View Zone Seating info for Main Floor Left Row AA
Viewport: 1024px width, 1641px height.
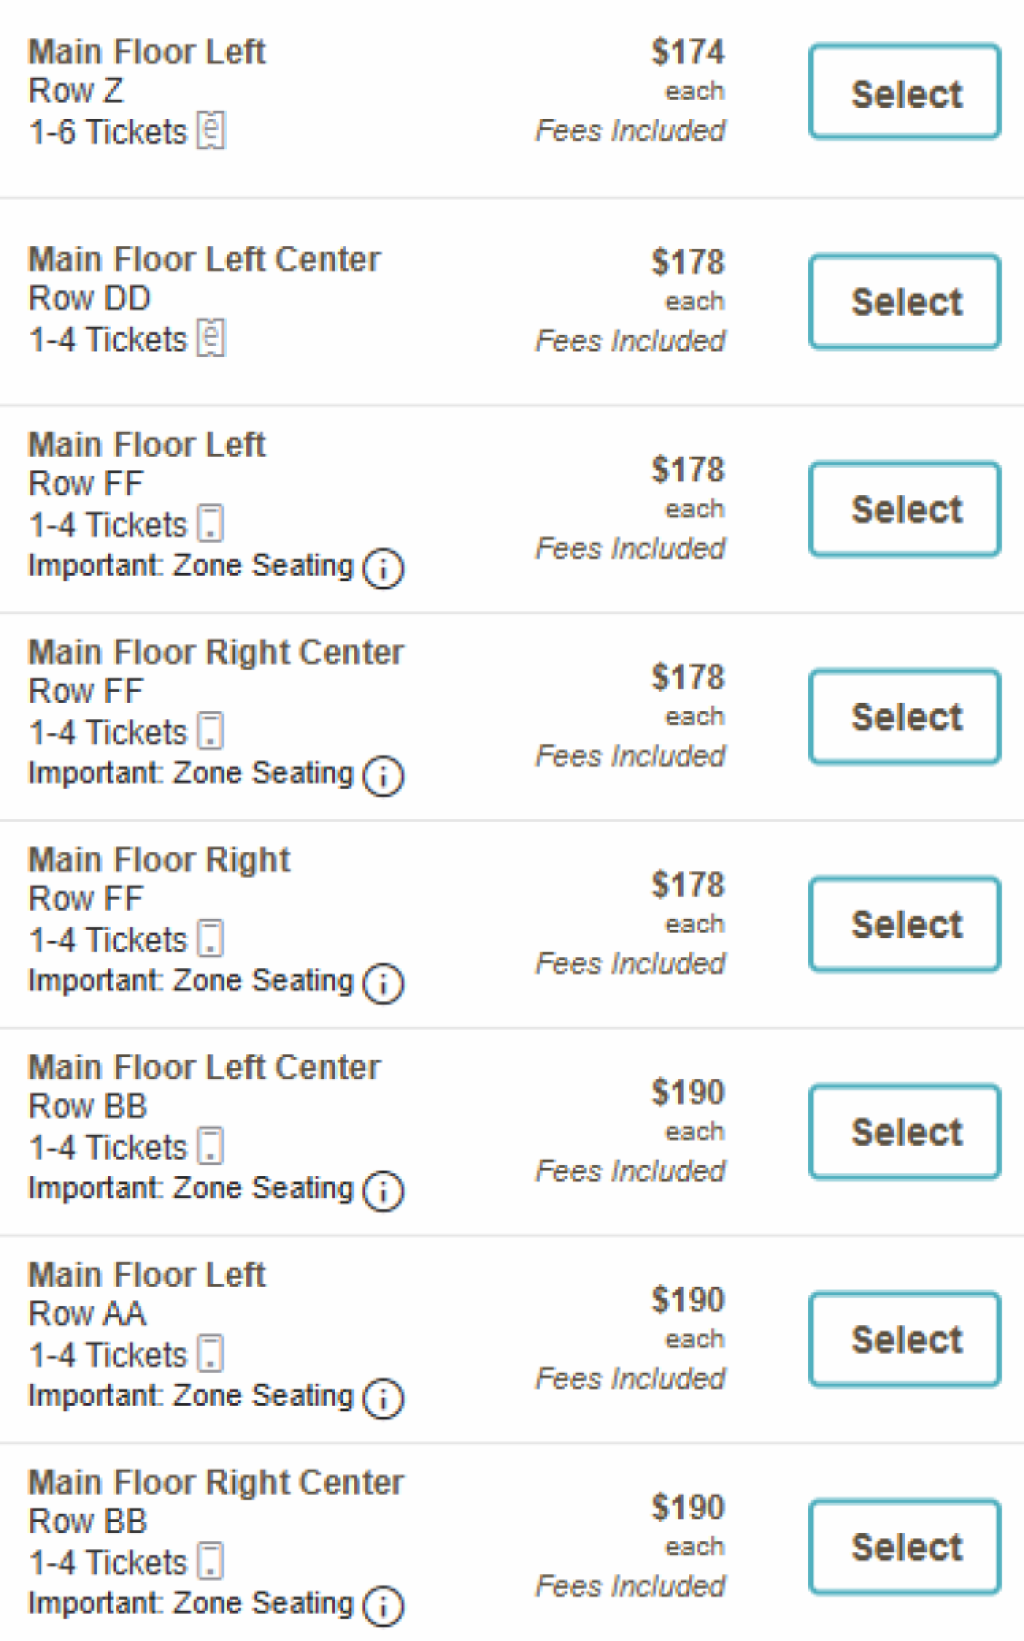[383, 1398]
